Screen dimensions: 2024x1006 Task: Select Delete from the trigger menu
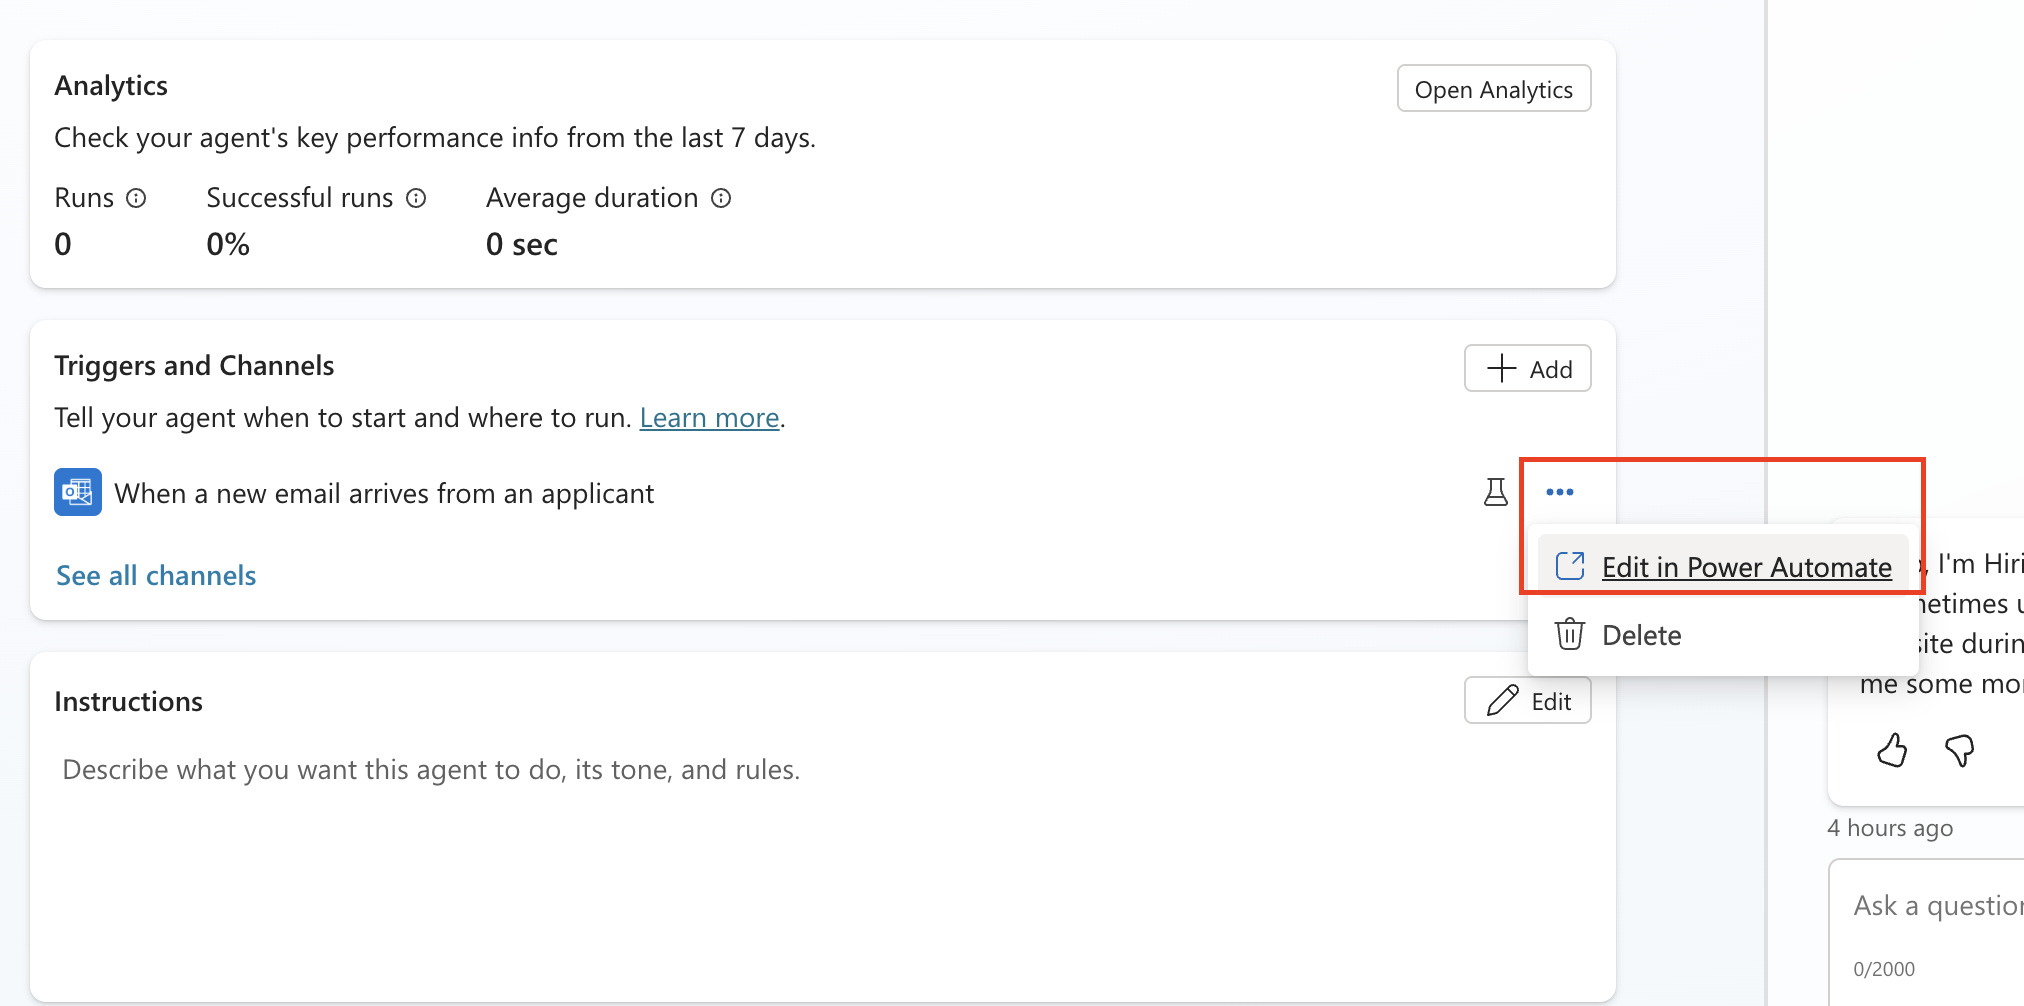[1641, 635]
